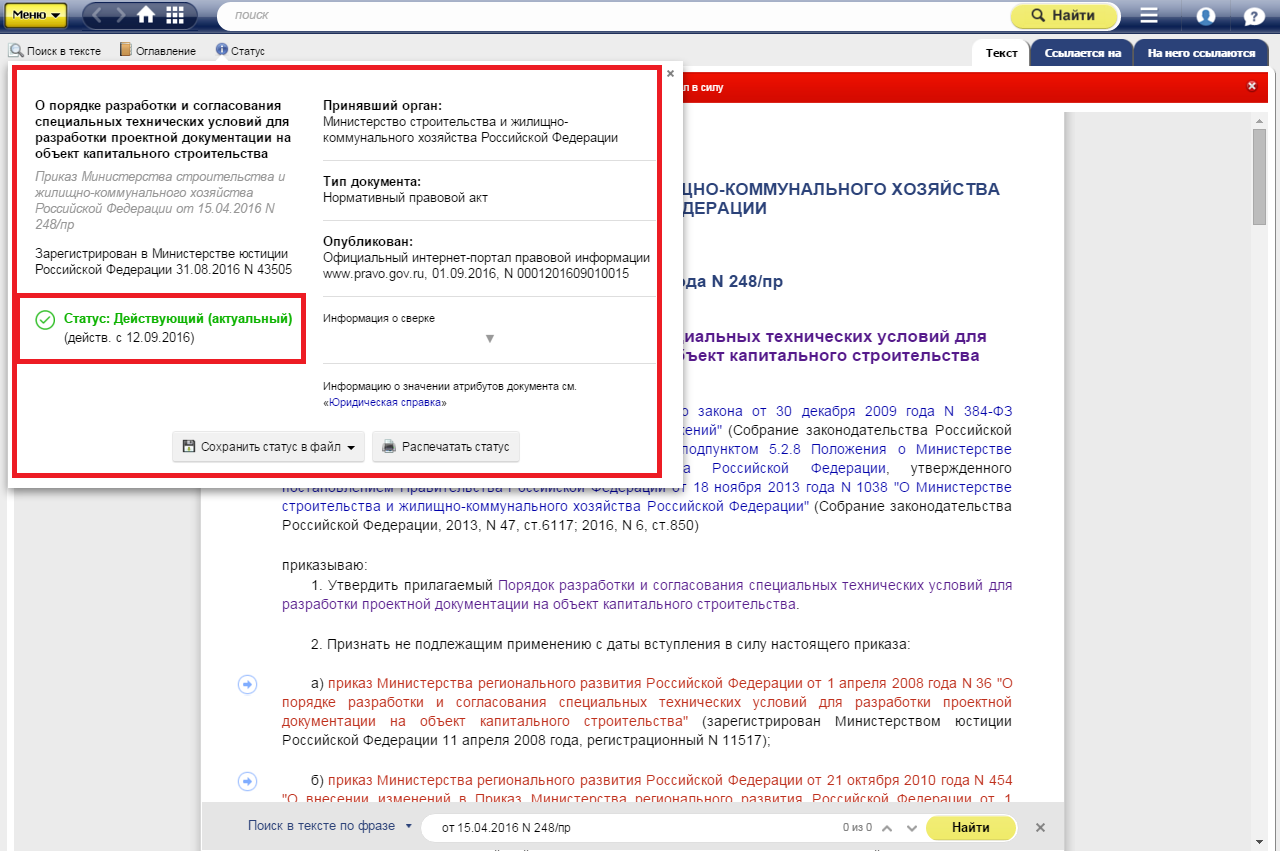Expand Информация о сверке section
The width and height of the screenshot is (1280, 851).
coord(489,338)
